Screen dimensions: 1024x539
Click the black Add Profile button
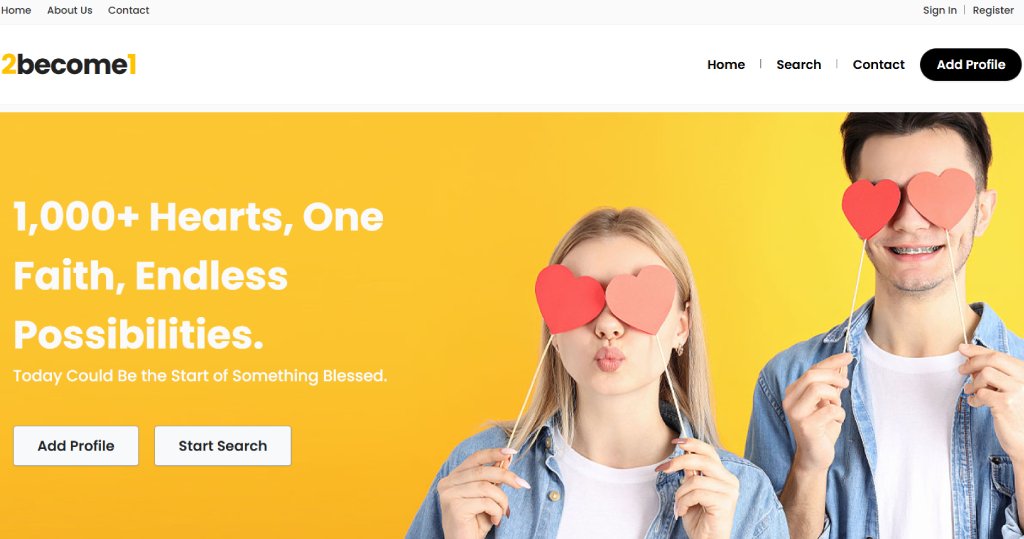point(970,65)
